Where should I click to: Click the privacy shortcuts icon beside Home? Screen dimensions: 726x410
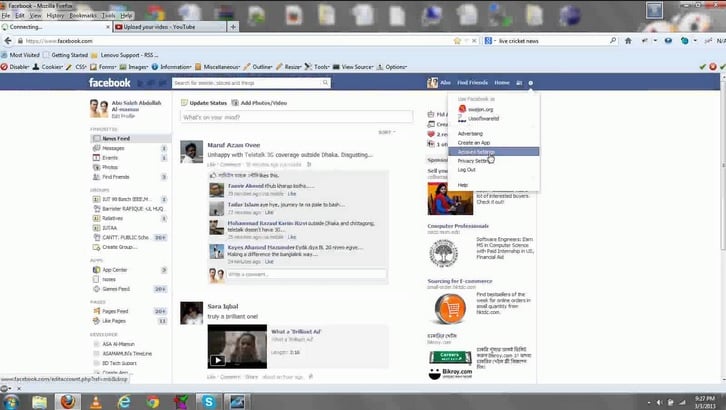tap(519, 83)
